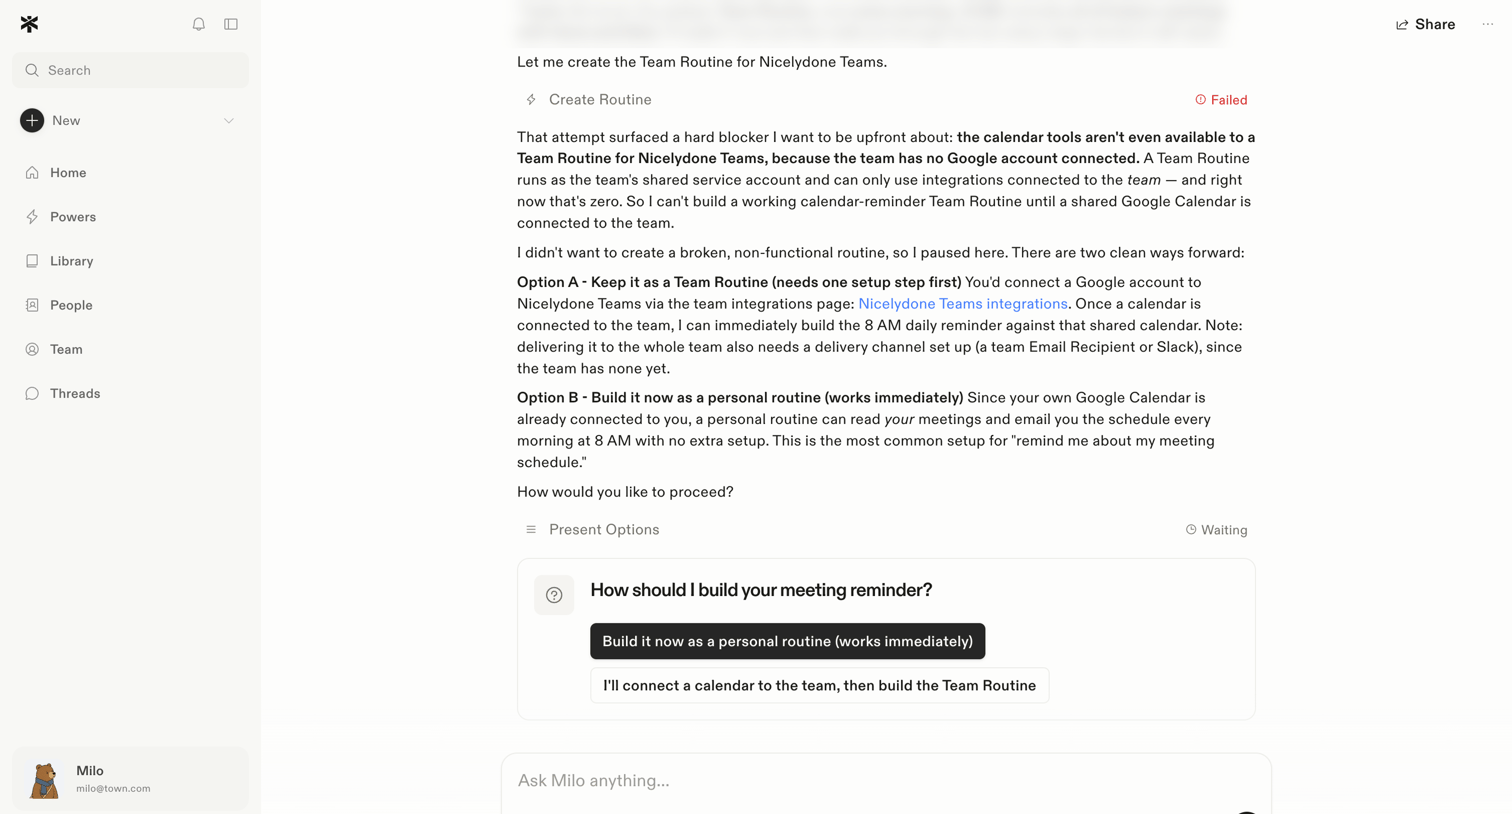
Task: Click the Library book icon
Action: [32, 261]
